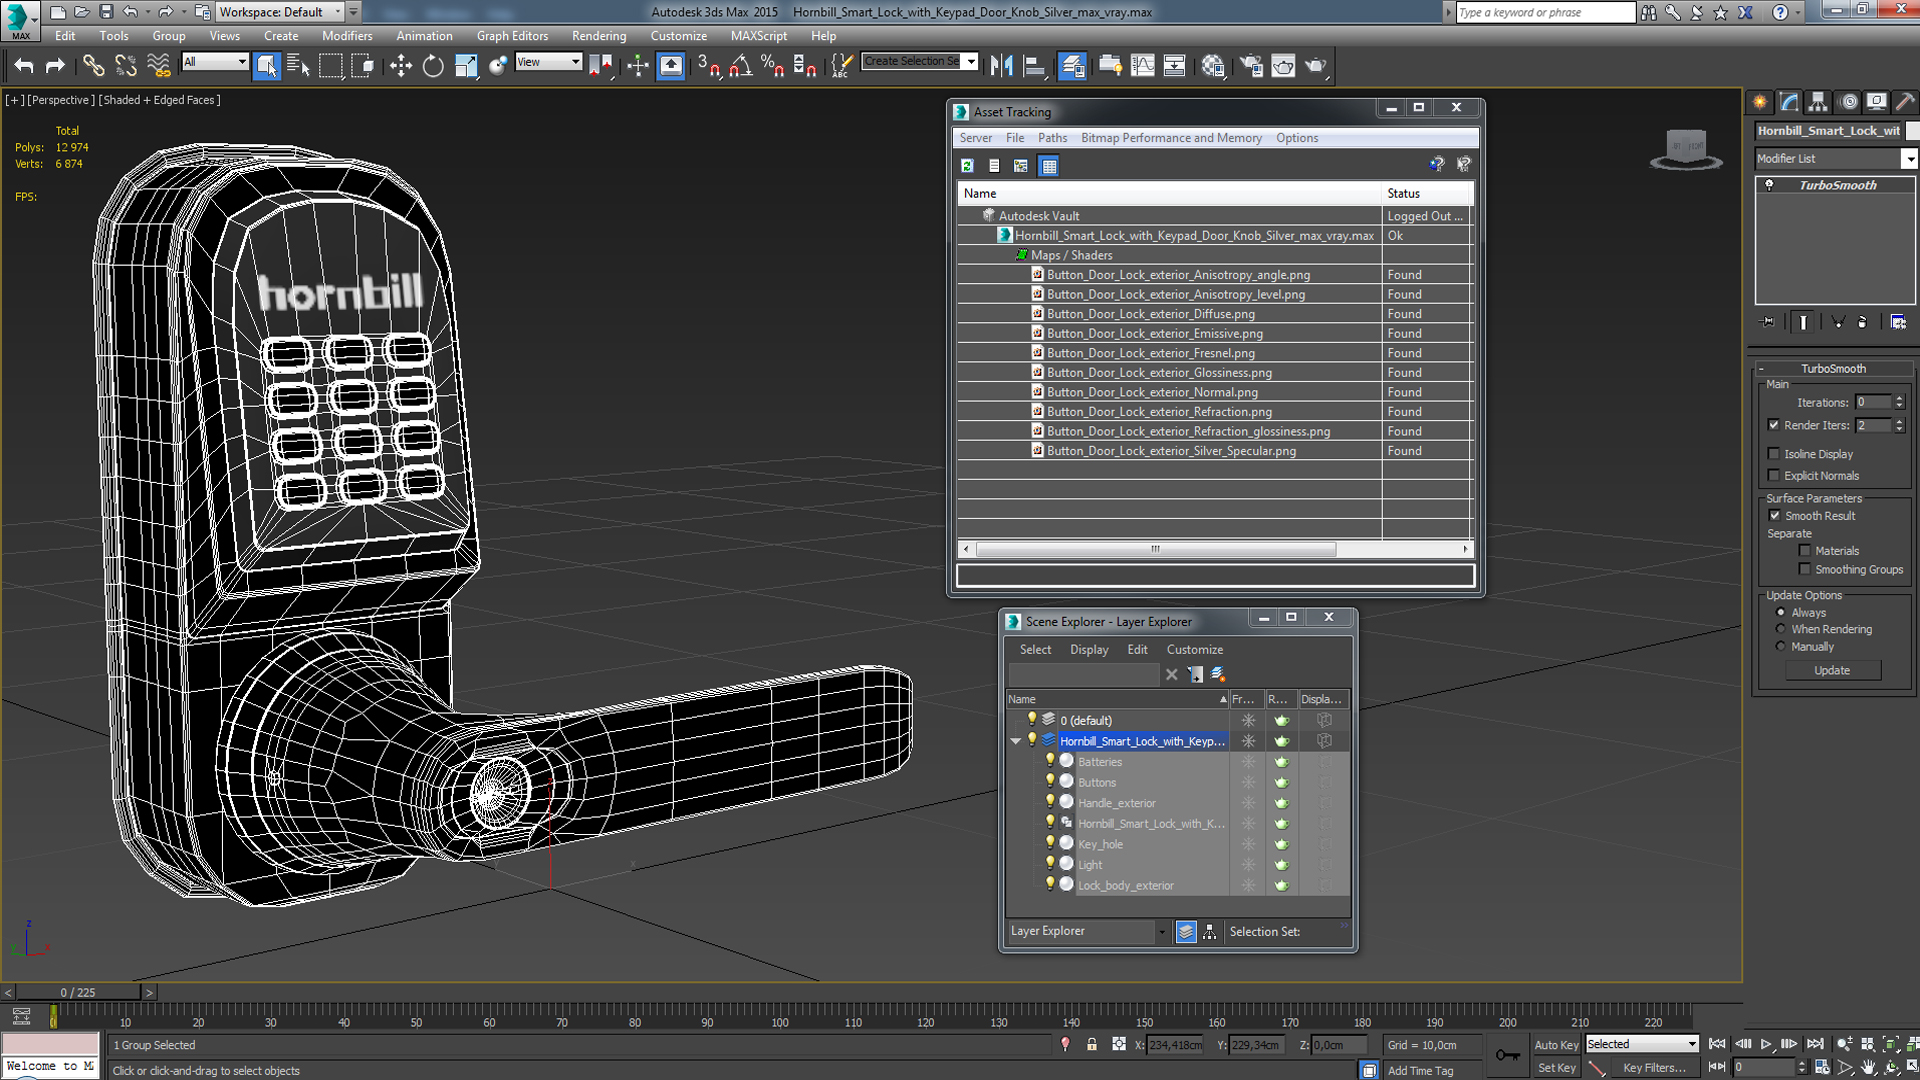
Task: Enable the Explicit Normals checkbox
Action: pos(1774,476)
